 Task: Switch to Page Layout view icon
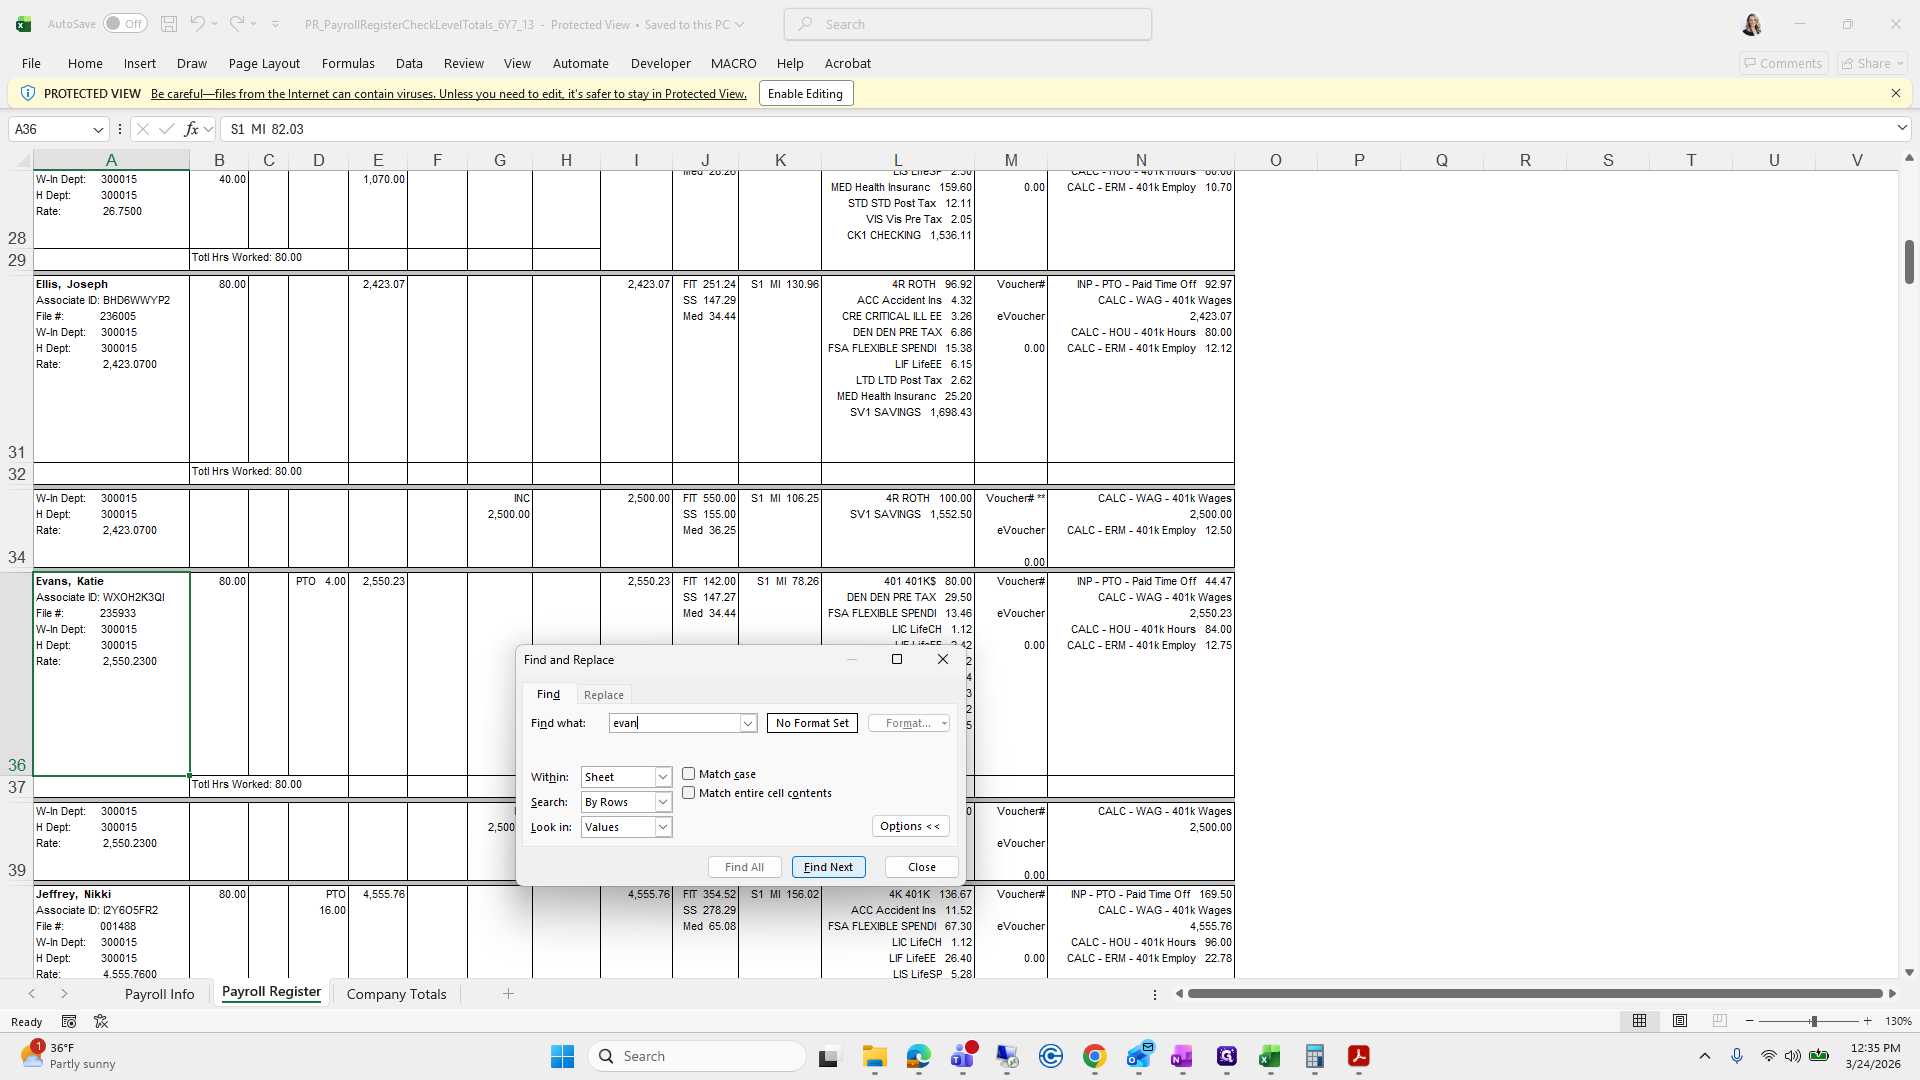[1680, 1021]
